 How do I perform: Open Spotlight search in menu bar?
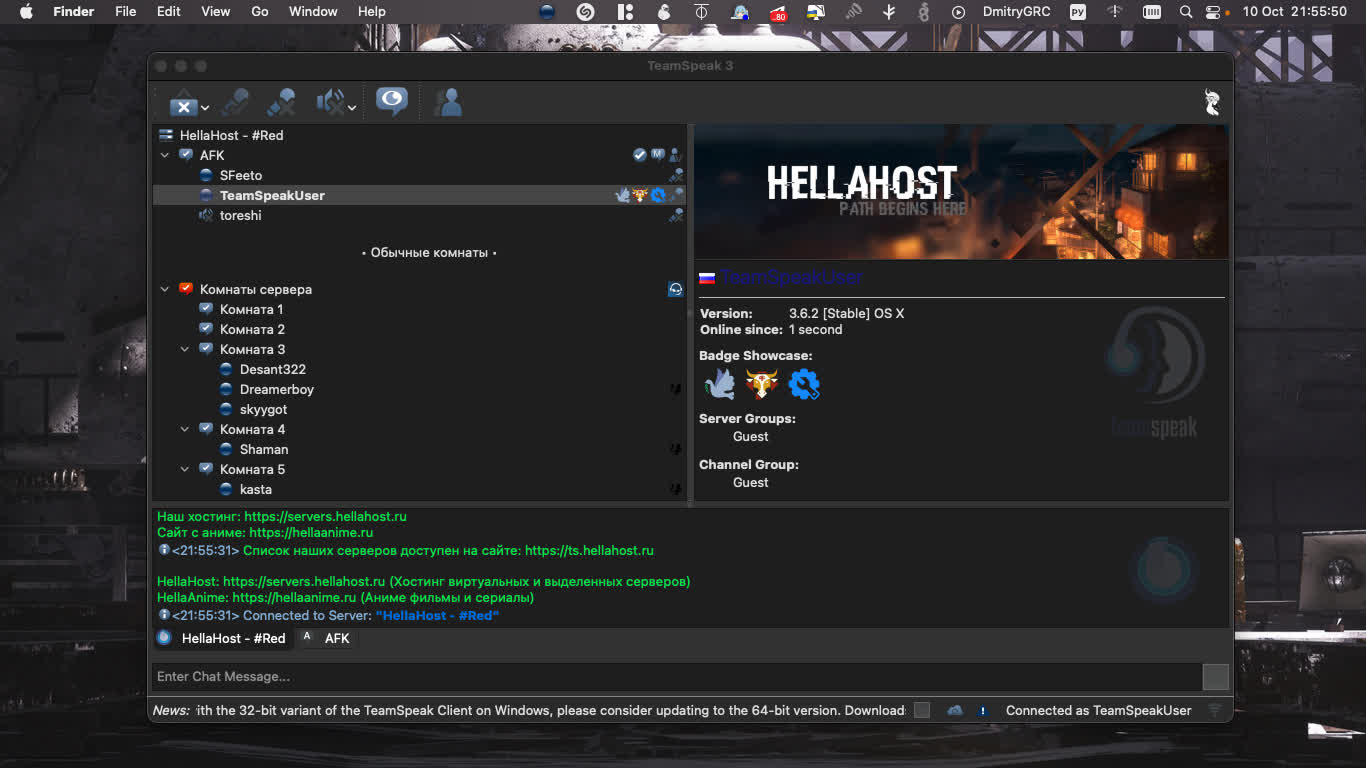1185,12
